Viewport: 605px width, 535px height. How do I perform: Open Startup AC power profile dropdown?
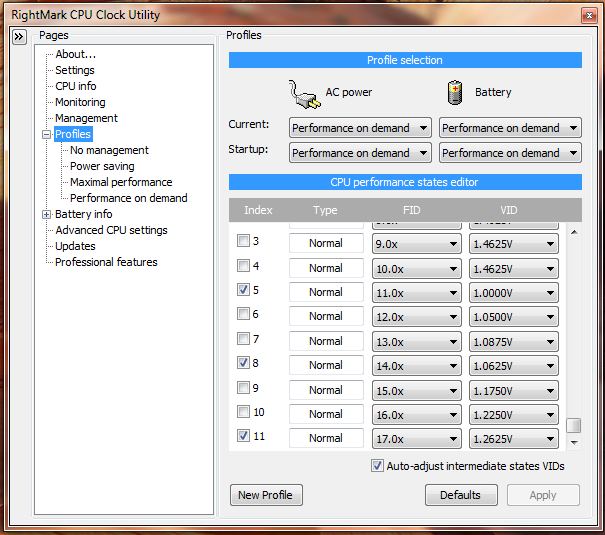tap(360, 153)
